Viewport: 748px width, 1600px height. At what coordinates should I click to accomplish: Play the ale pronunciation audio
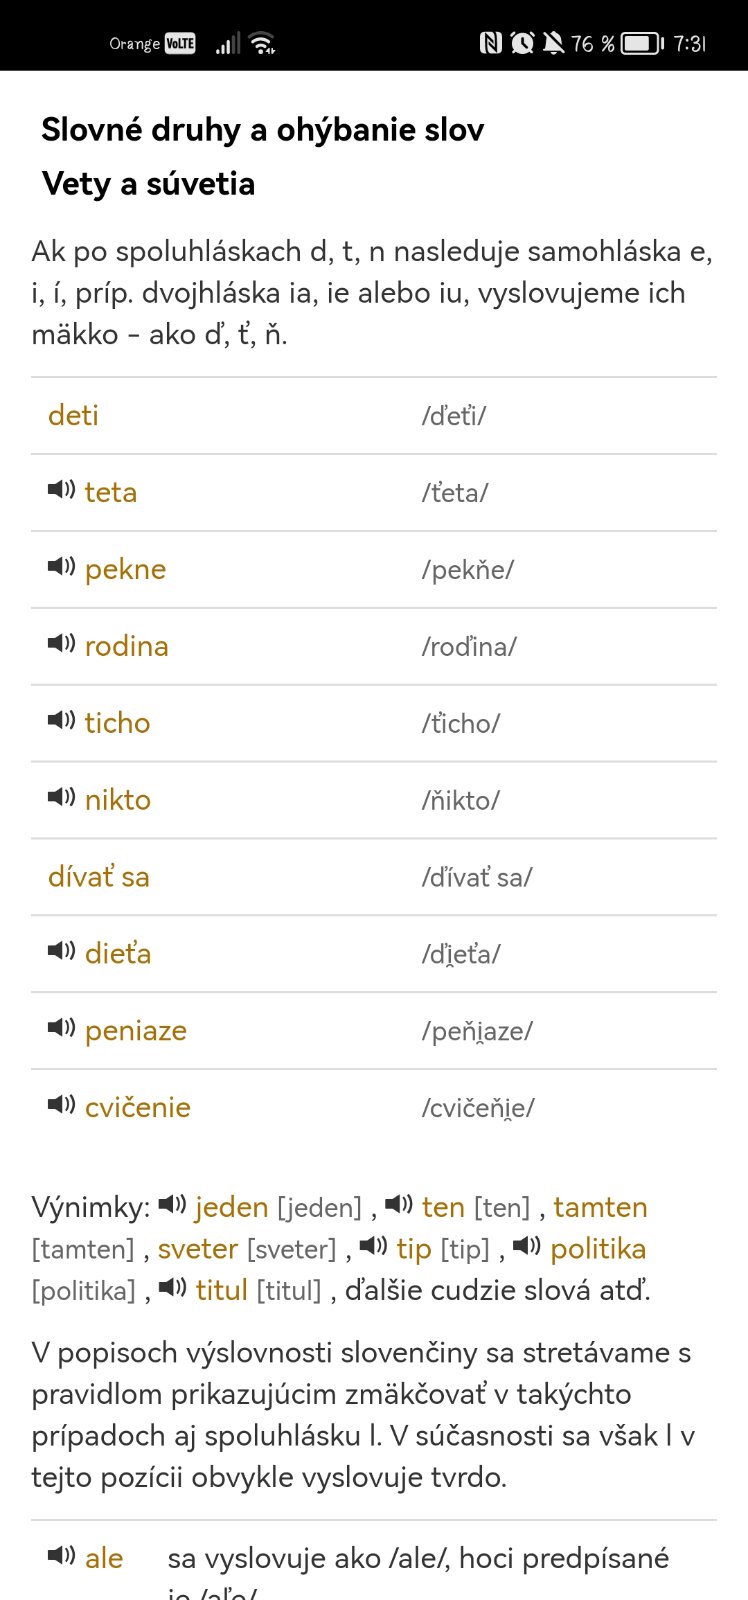(61, 1556)
